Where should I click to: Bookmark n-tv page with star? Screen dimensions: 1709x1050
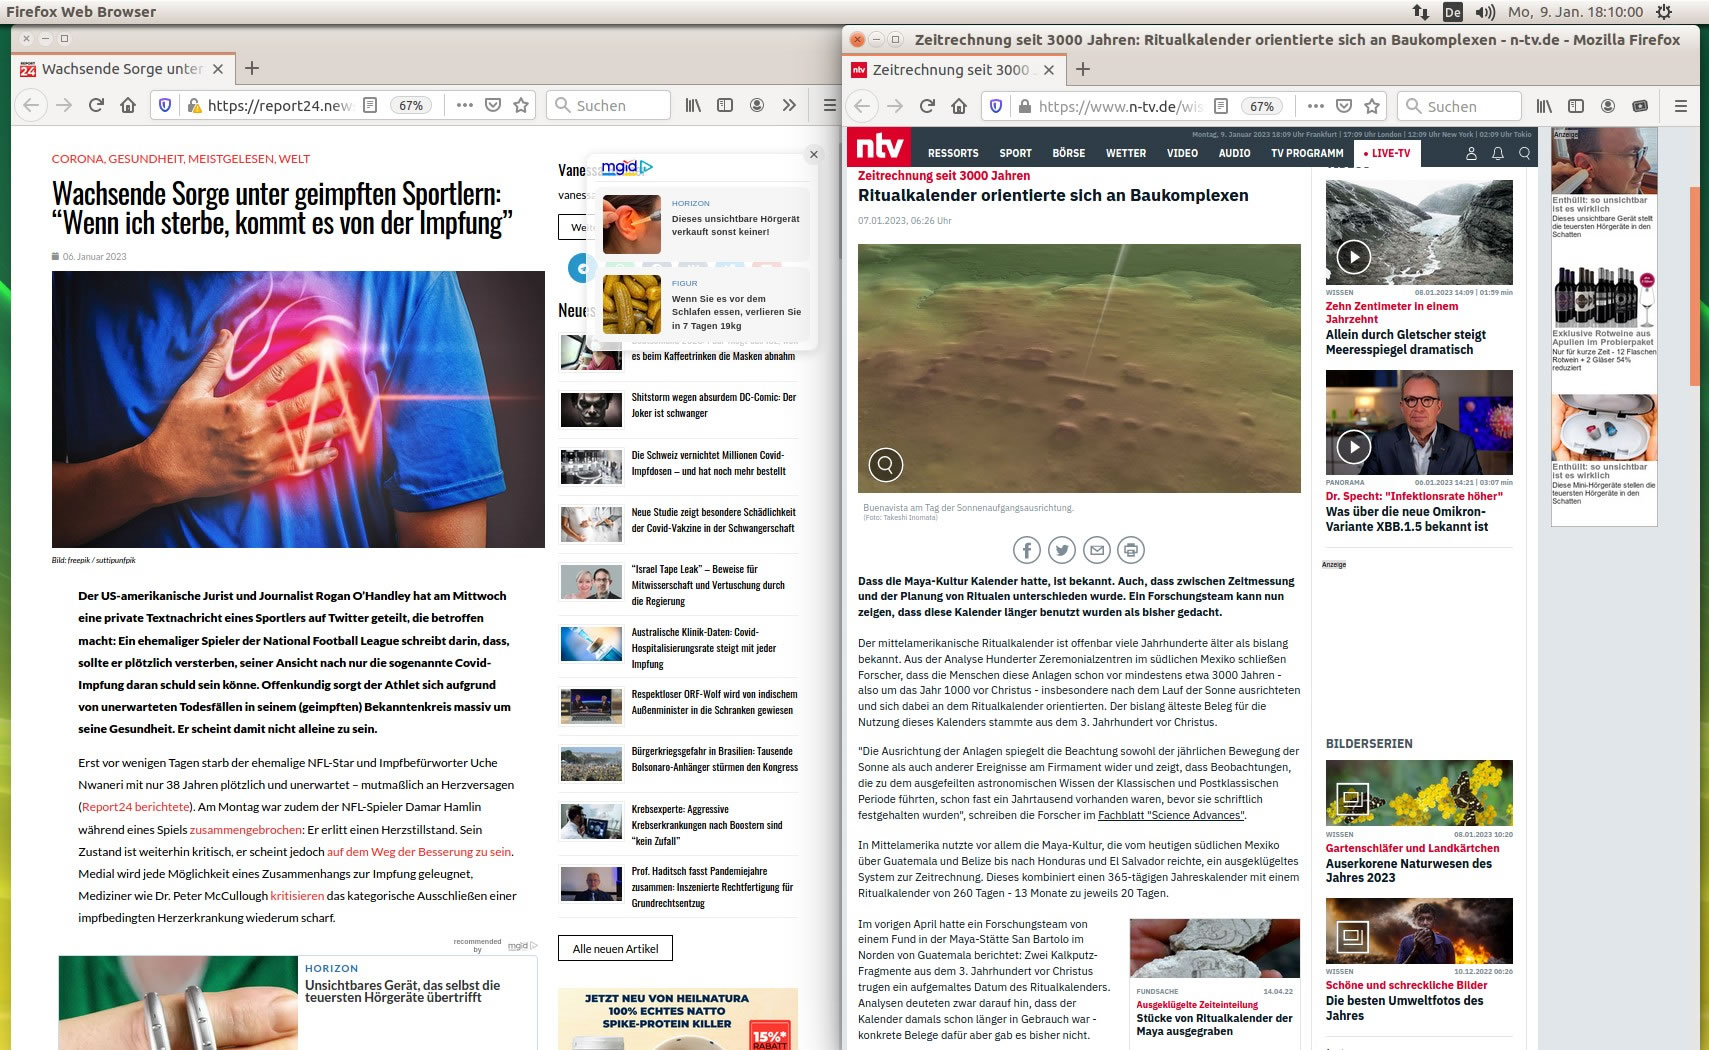(1372, 106)
